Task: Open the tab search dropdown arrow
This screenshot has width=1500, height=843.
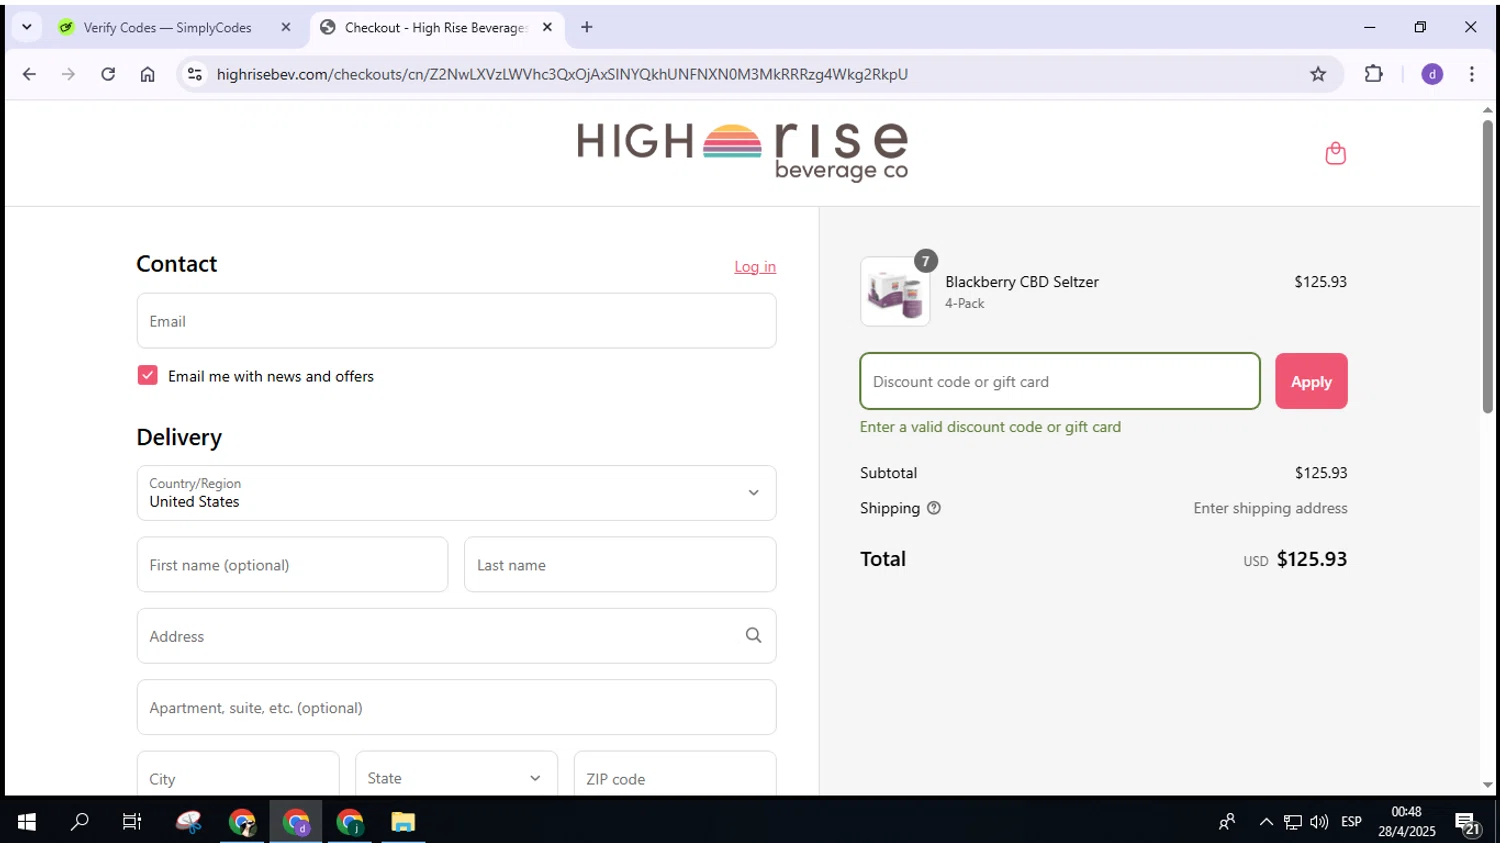Action: click(27, 27)
